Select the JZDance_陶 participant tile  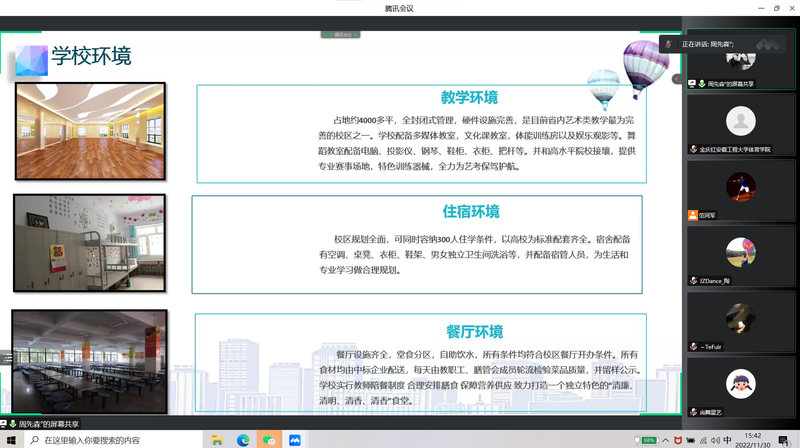[740, 257]
